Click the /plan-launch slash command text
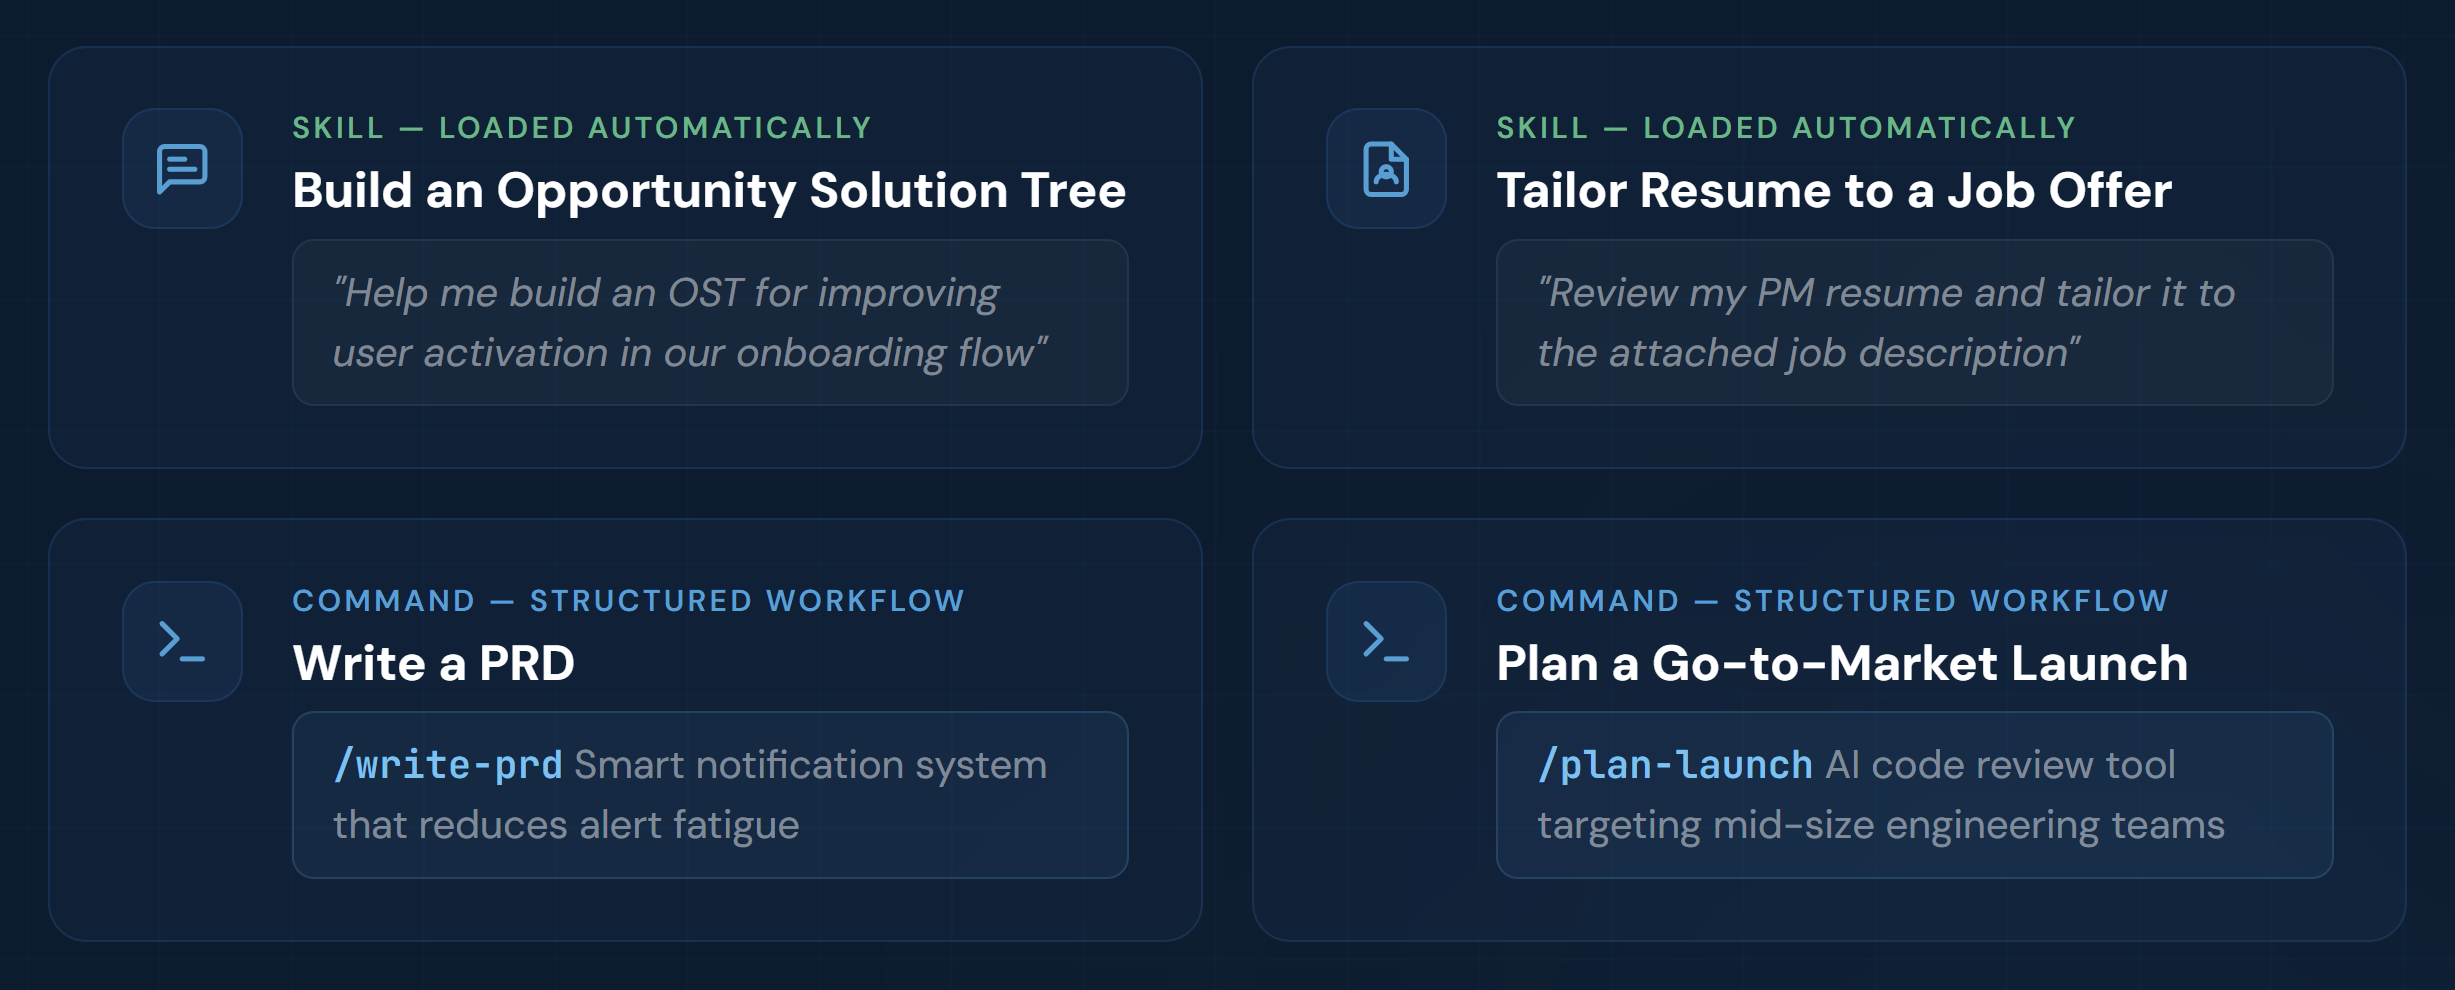 (x=1672, y=763)
